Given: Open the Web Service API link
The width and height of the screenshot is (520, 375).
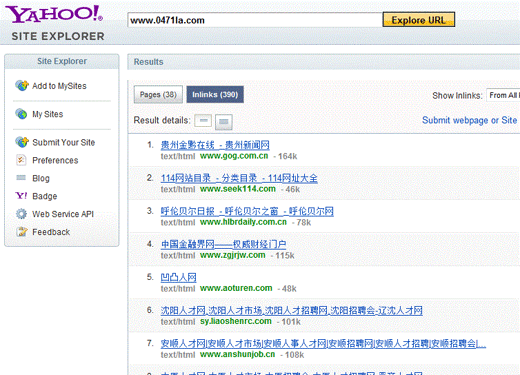Looking at the screenshot, I should click(63, 214).
